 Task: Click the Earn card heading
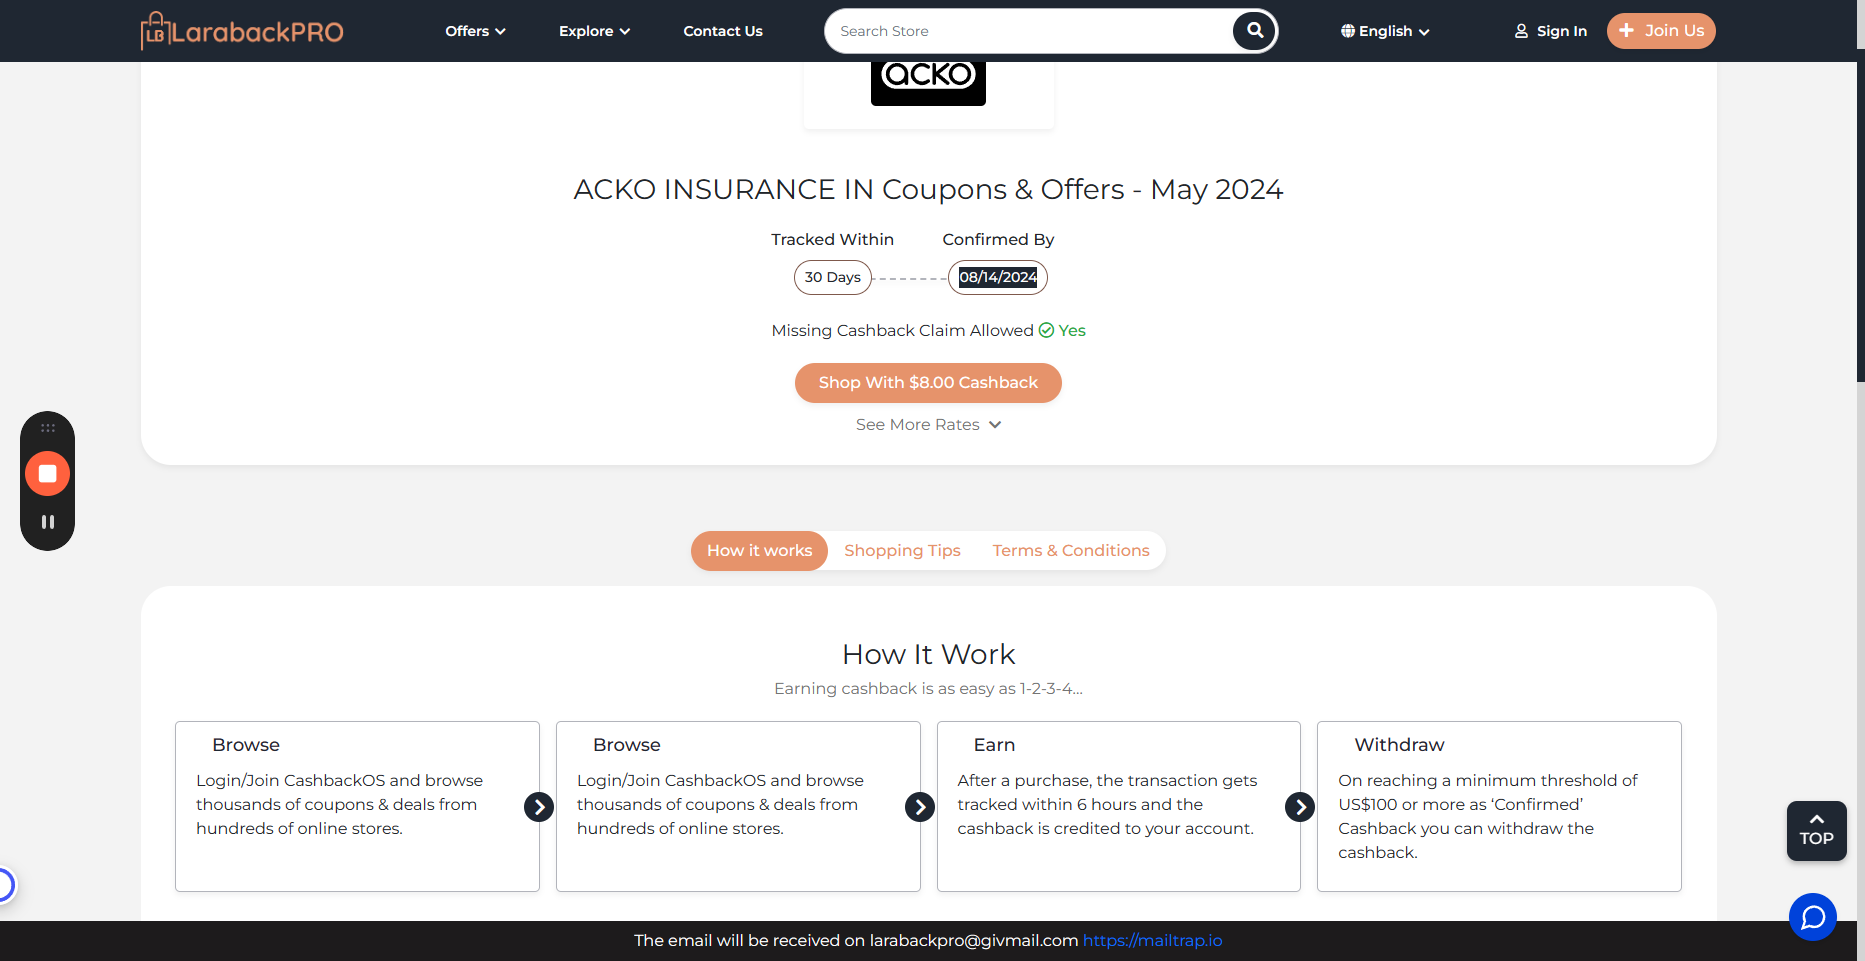point(994,745)
